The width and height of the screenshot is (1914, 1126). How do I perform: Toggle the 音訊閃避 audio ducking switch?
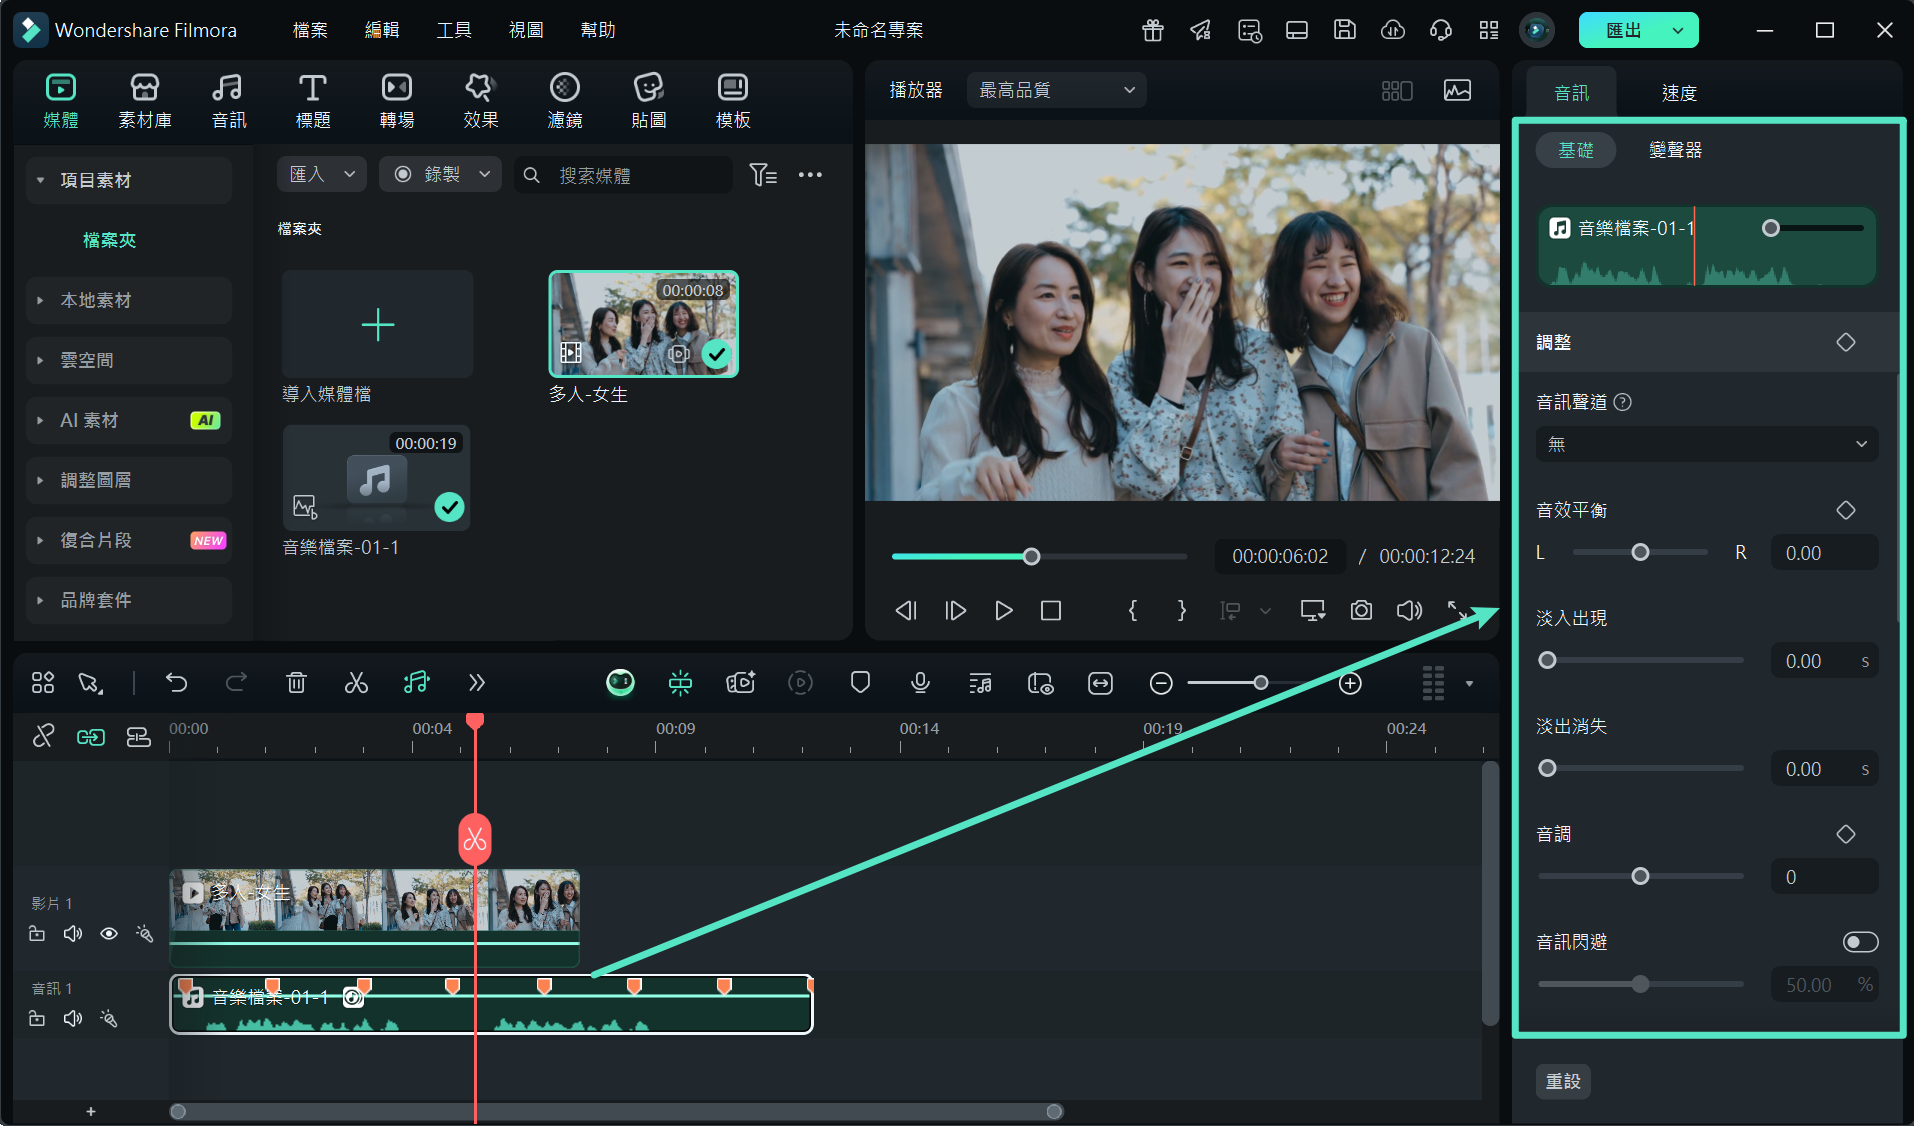click(x=1860, y=942)
